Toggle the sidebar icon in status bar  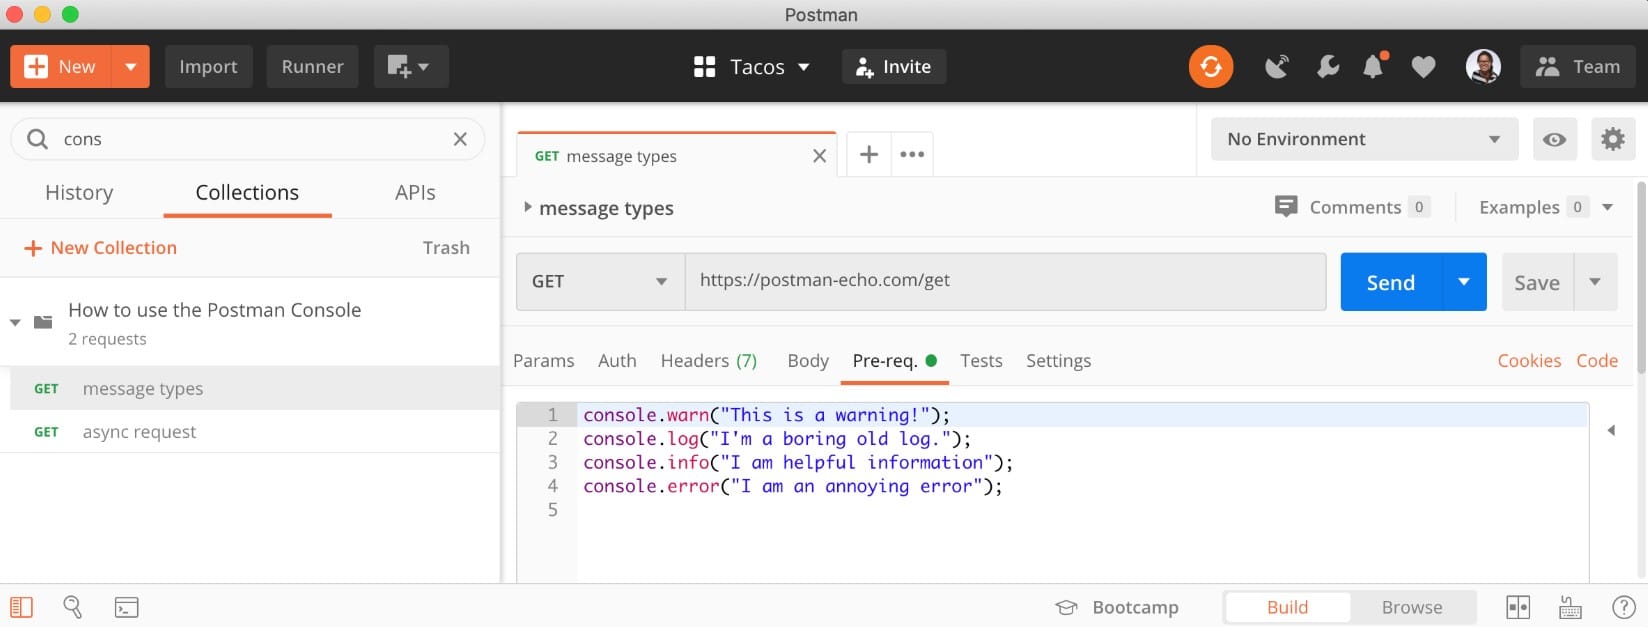pos(22,607)
